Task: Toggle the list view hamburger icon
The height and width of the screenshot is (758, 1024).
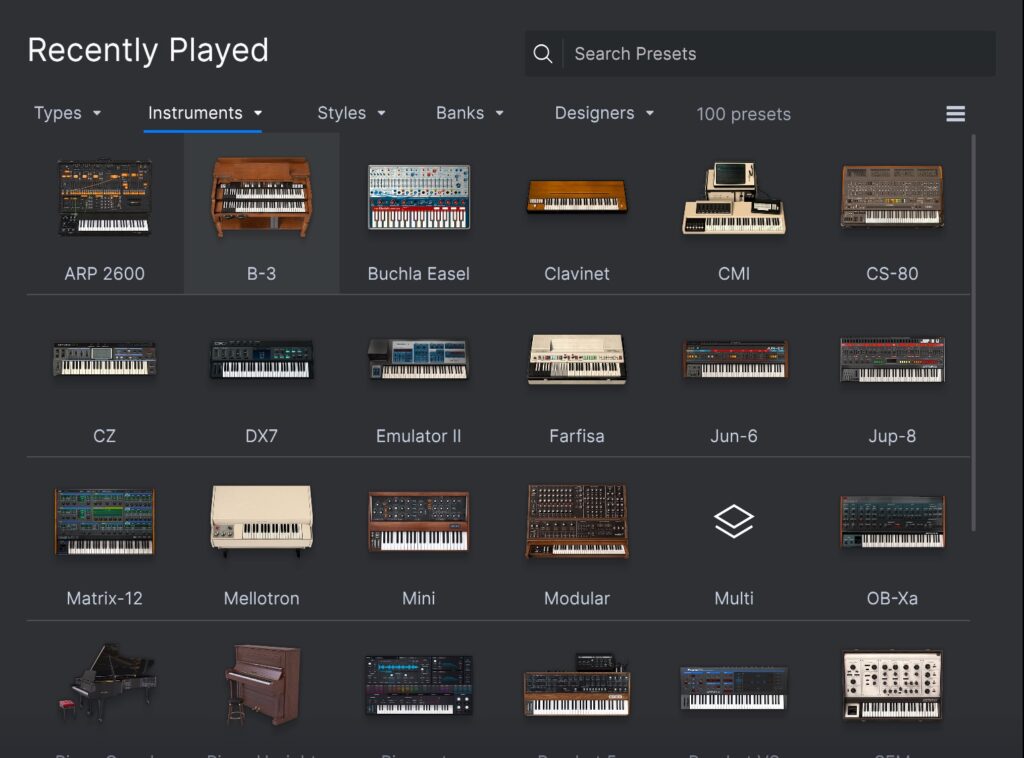Action: [955, 114]
